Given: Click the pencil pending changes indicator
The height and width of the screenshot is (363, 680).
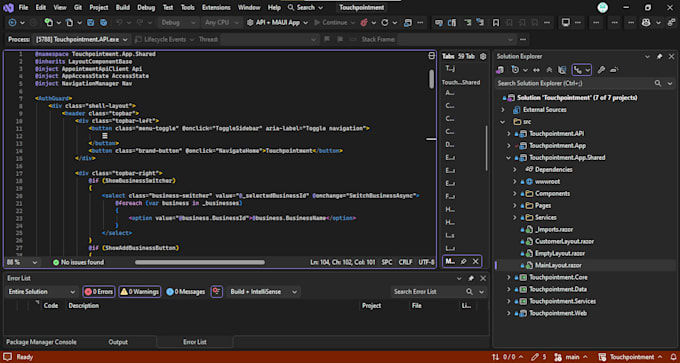Looking at the screenshot, I should 538,357.
